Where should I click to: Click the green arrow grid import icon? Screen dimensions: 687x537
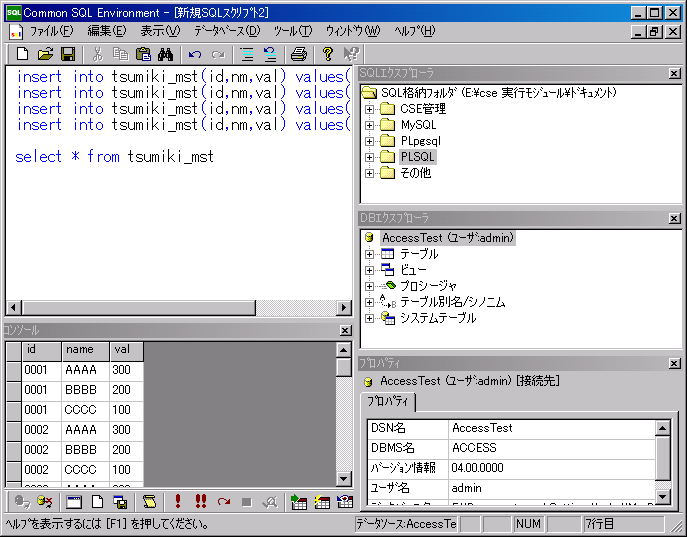[299, 502]
